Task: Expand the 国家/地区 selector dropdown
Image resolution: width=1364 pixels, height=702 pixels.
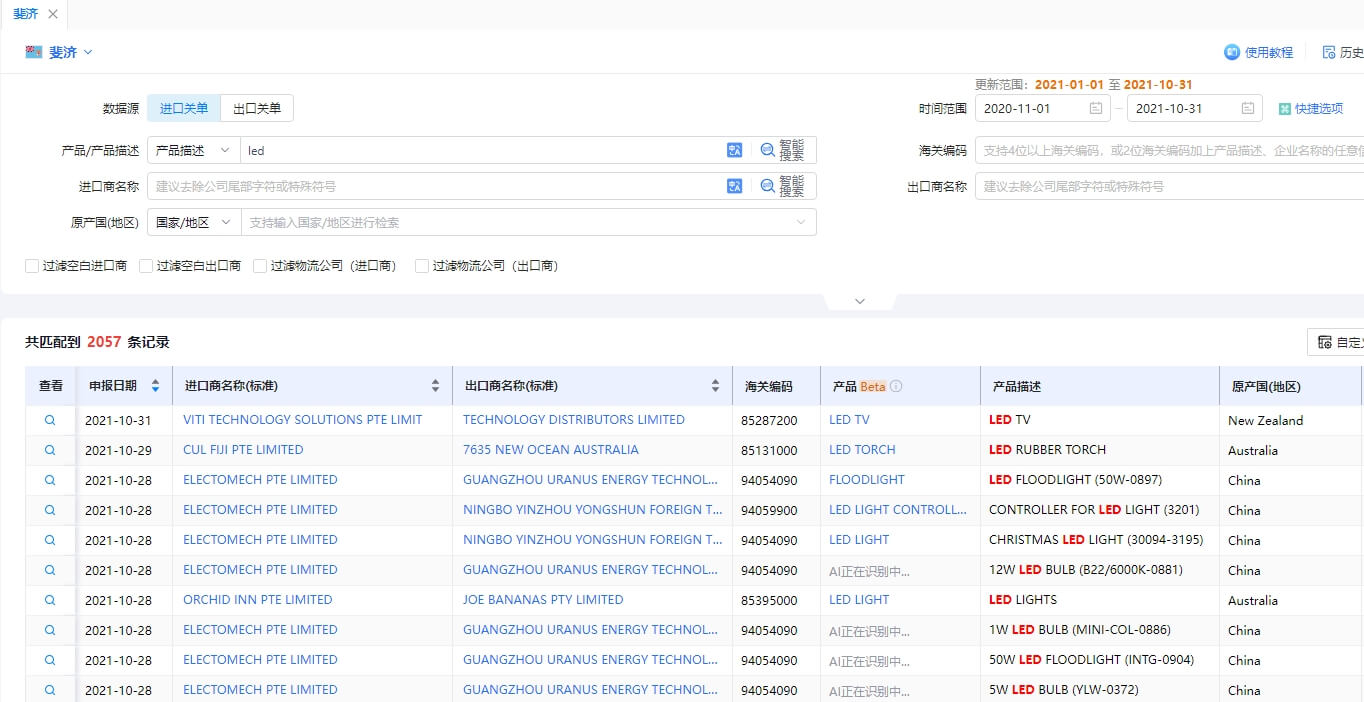Action: pos(194,222)
